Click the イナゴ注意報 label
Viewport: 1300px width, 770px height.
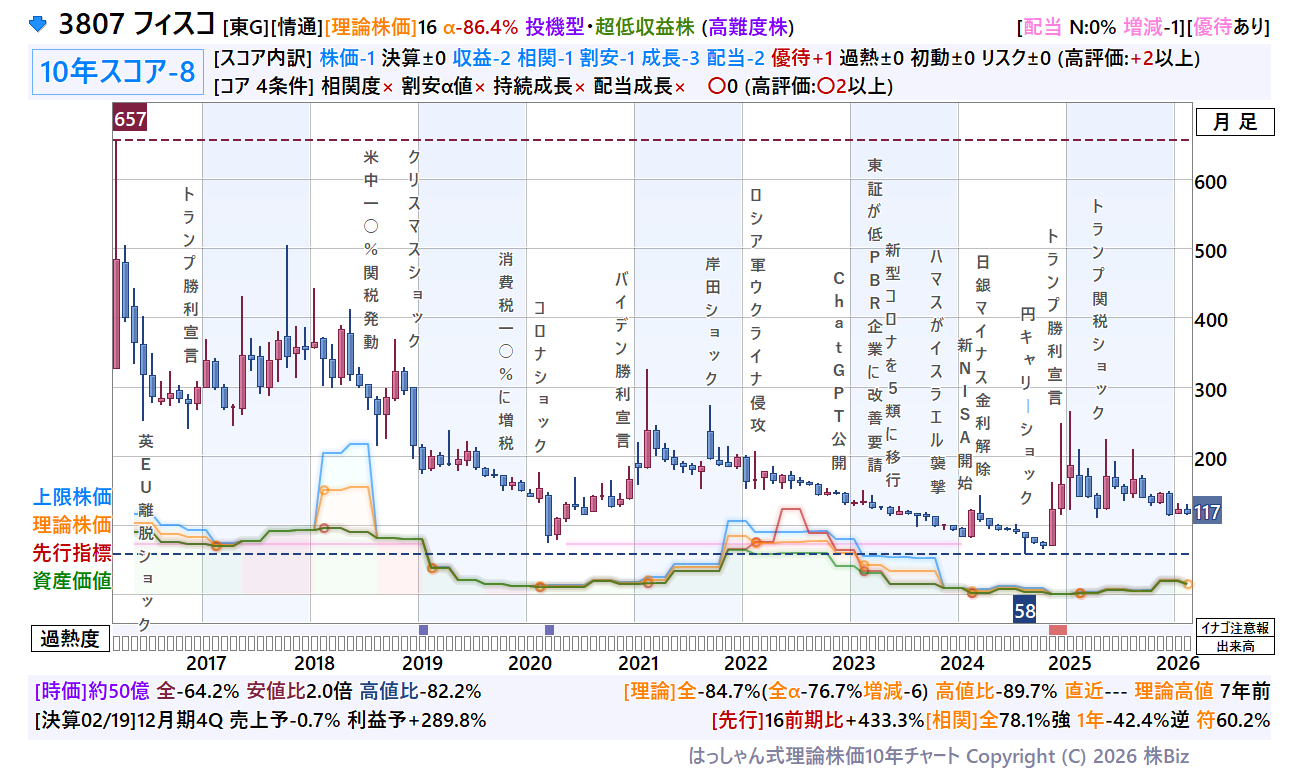(1234, 628)
